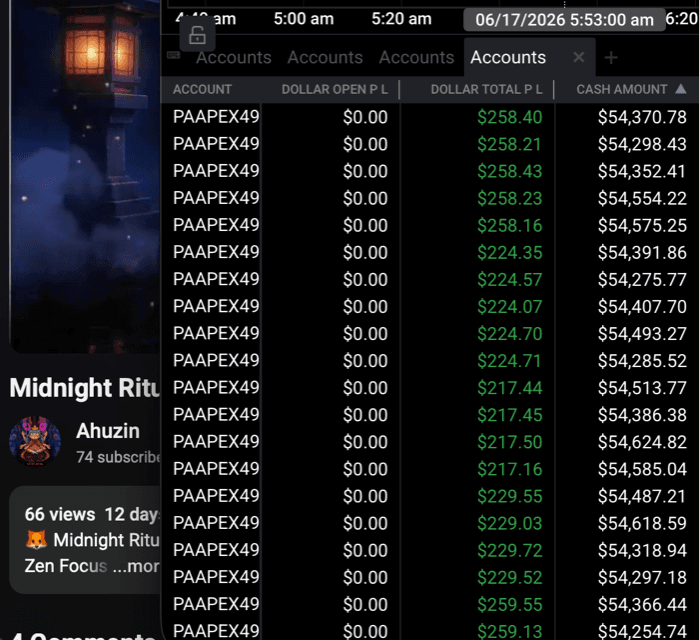Click the lantern video thumbnail
The image size is (699, 640).
[85, 176]
